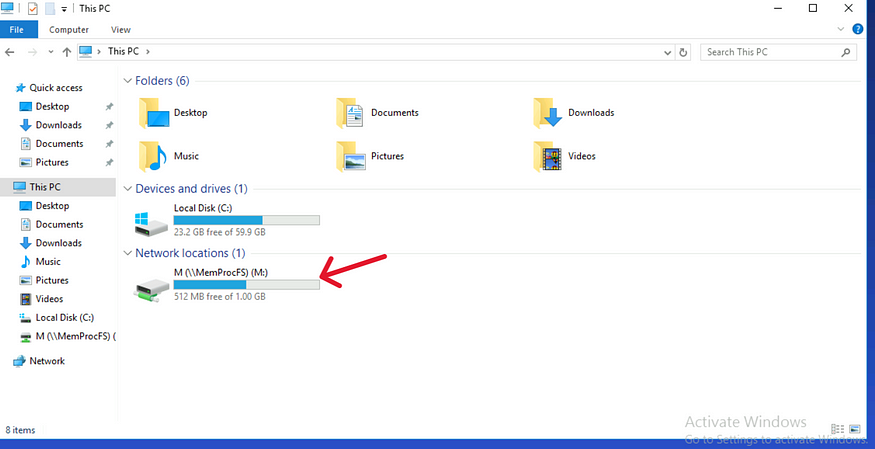Click the Search This PC box
The width and height of the screenshot is (875, 449).
(778, 52)
